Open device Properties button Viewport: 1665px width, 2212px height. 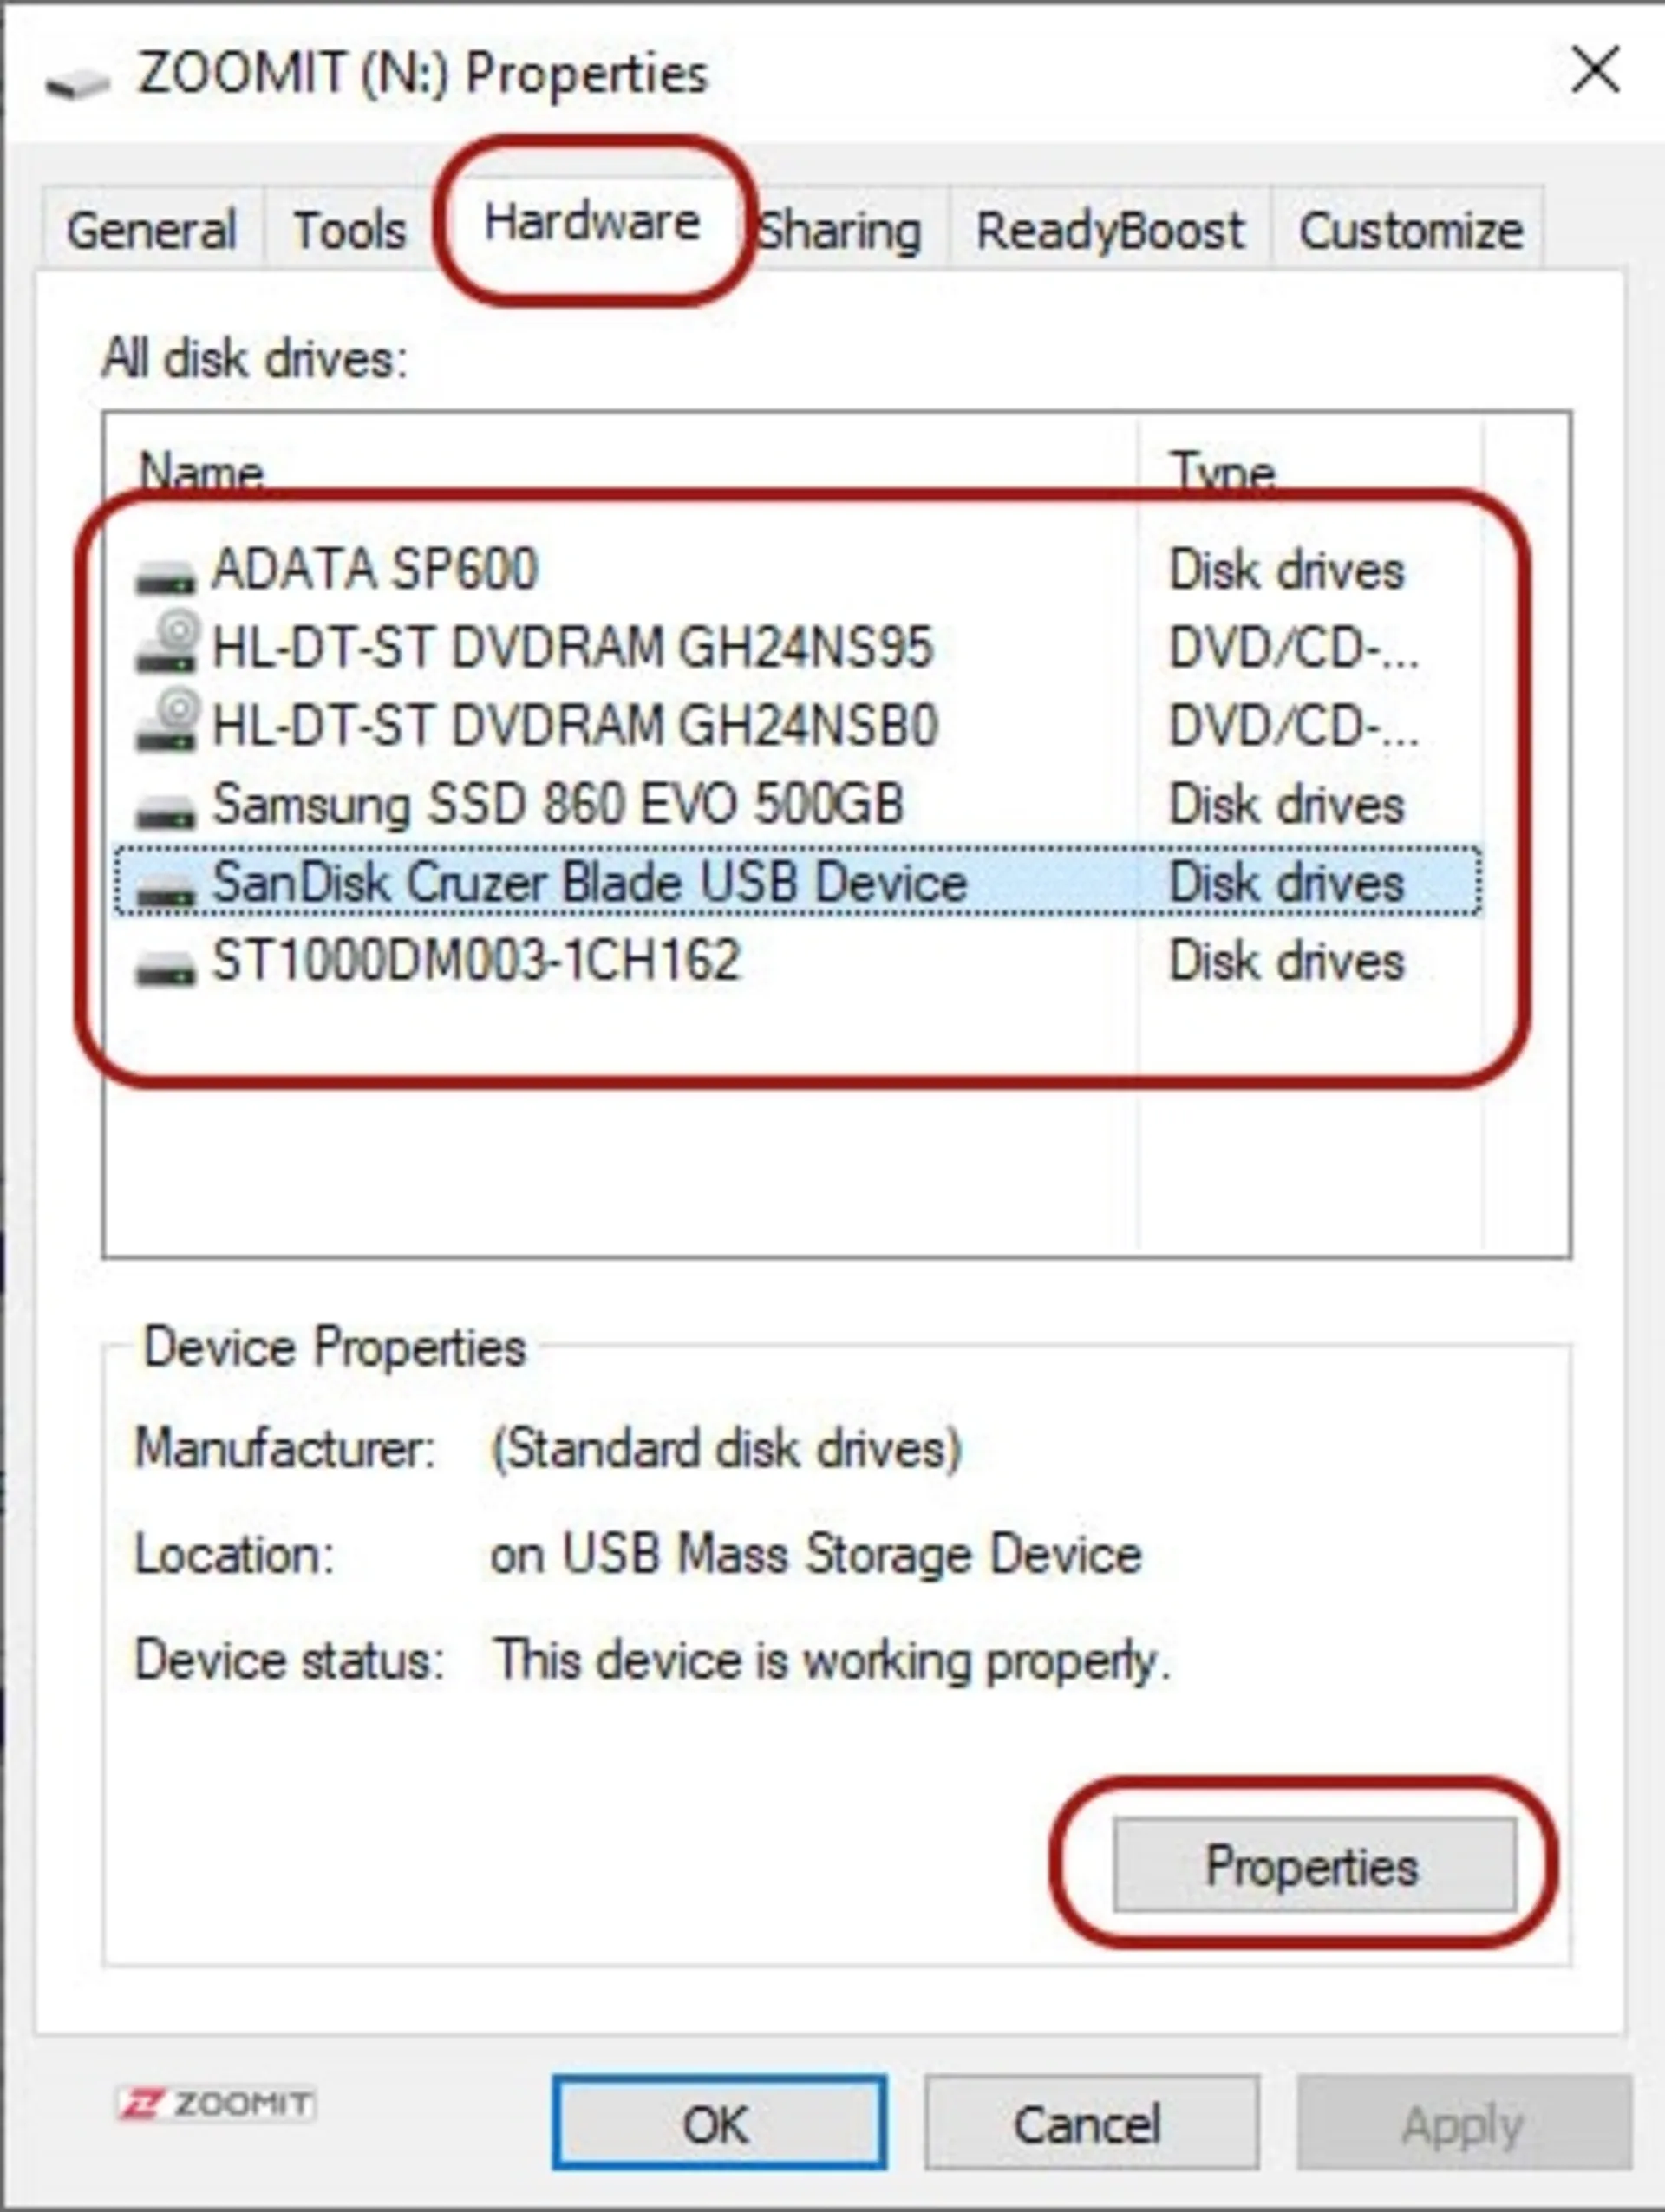coord(1313,1865)
